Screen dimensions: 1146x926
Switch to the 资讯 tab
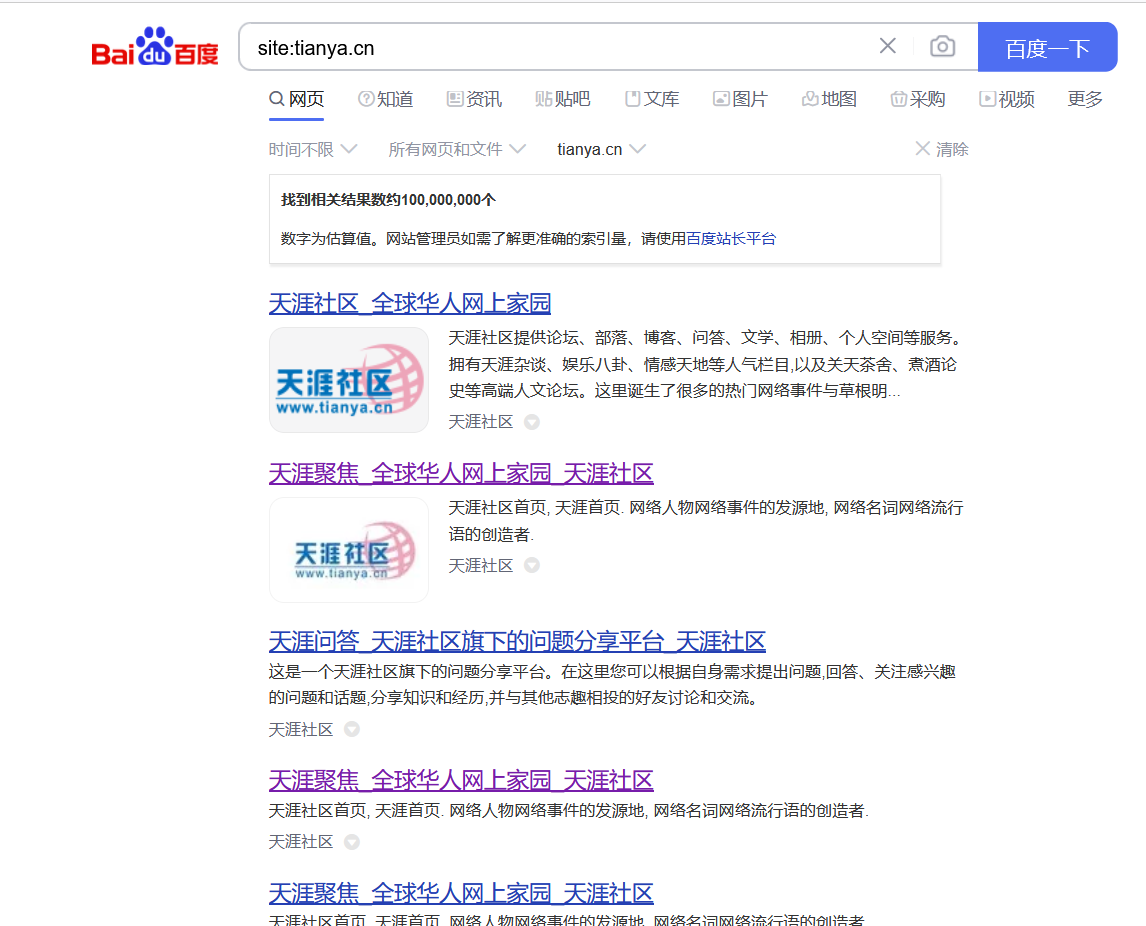point(474,99)
